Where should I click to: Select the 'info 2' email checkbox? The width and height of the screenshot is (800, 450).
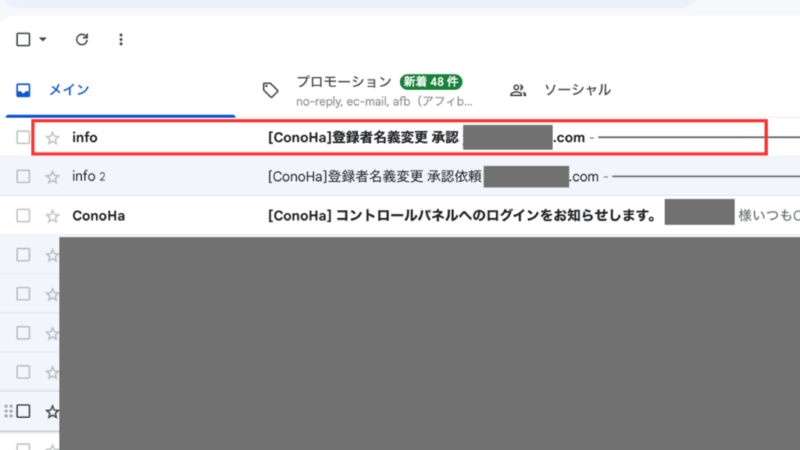(x=23, y=177)
